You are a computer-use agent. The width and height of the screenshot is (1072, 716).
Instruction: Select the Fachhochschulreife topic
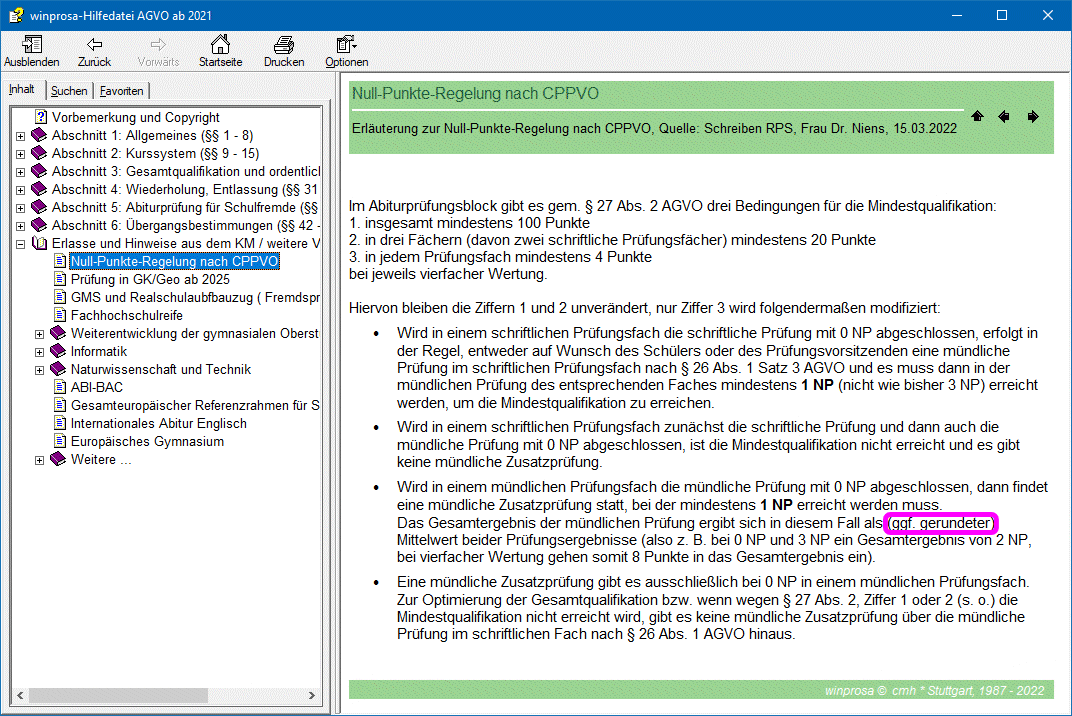(x=127, y=315)
